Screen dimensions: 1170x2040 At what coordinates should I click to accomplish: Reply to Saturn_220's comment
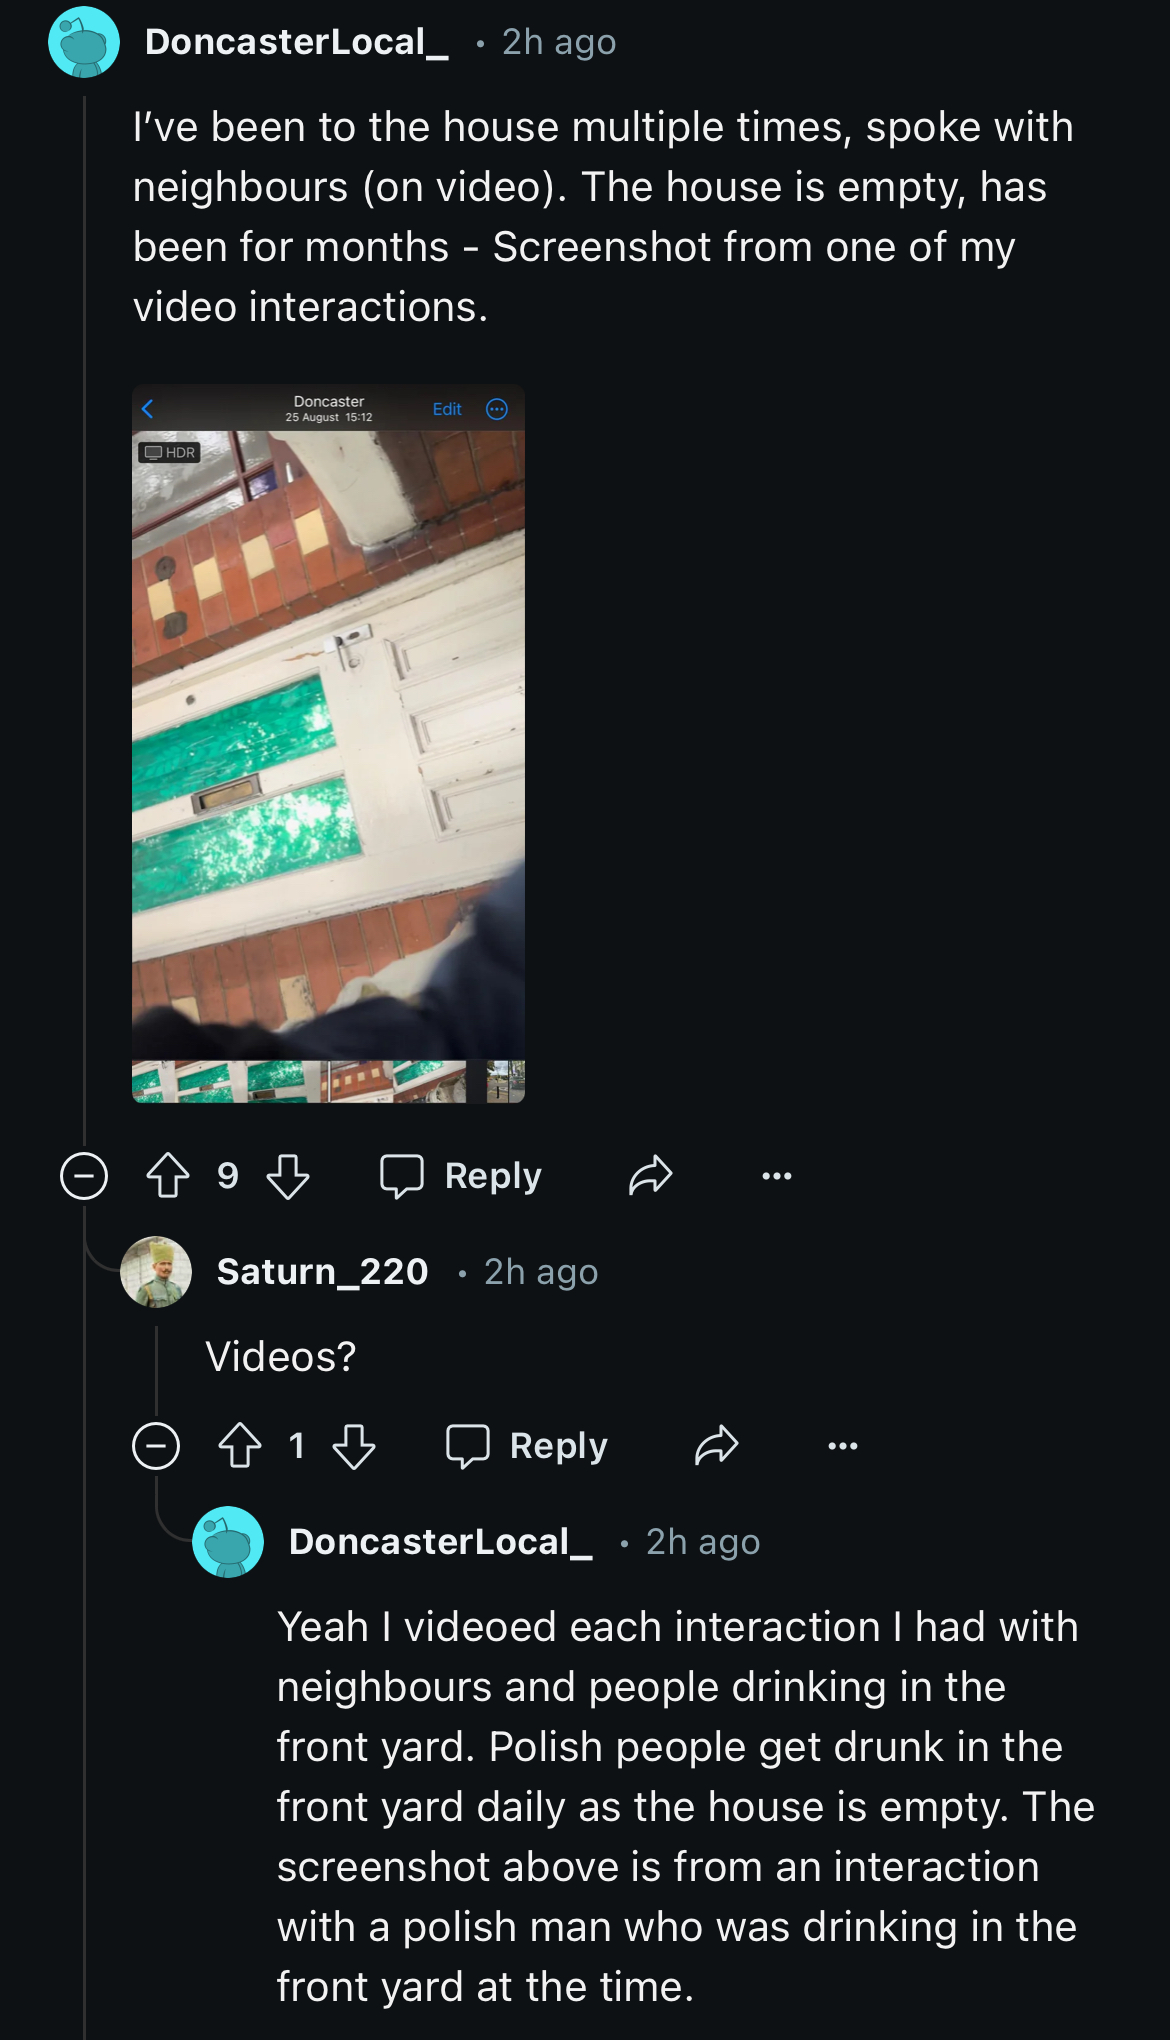click(527, 1446)
